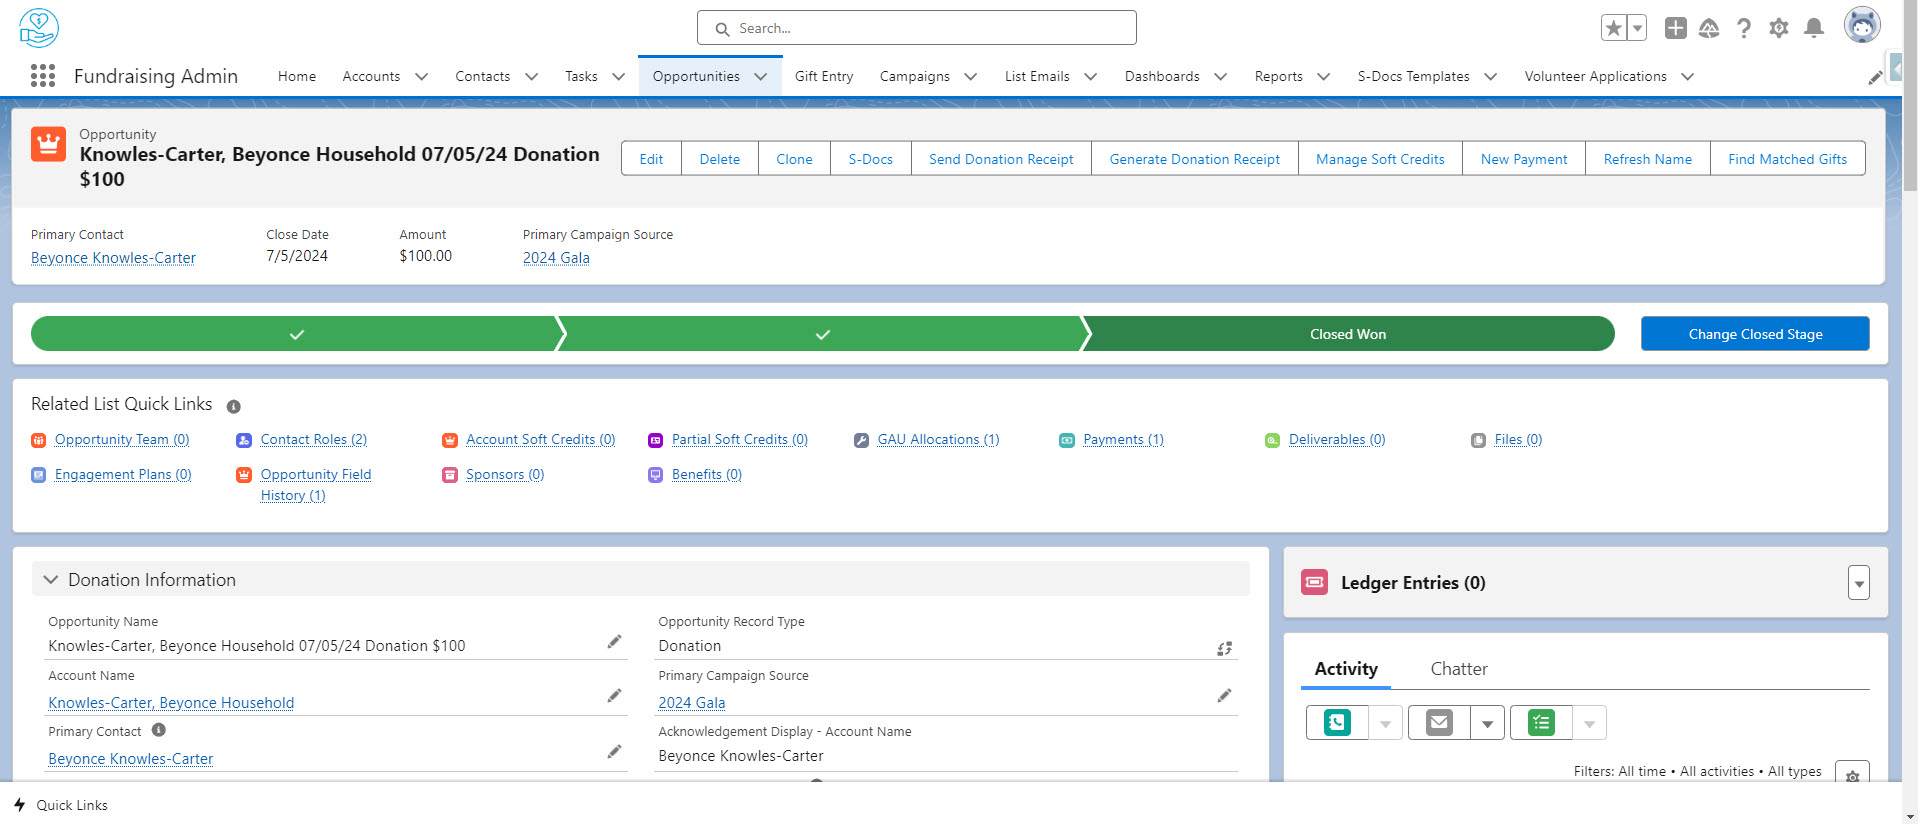Click the Email activity icon
The image size is (1918, 824).
coord(1439,722)
